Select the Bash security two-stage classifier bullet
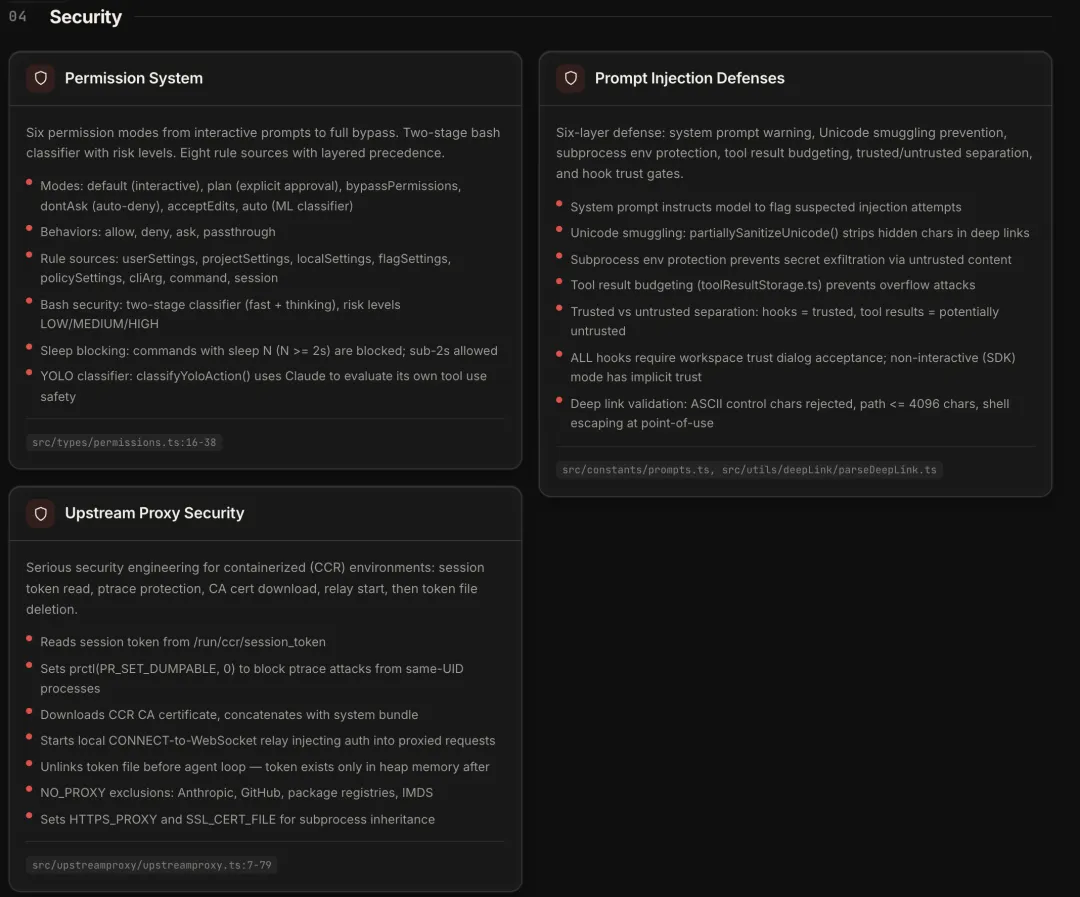The height and width of the screenshot is (897, 1080). click(x=220, y=314)
